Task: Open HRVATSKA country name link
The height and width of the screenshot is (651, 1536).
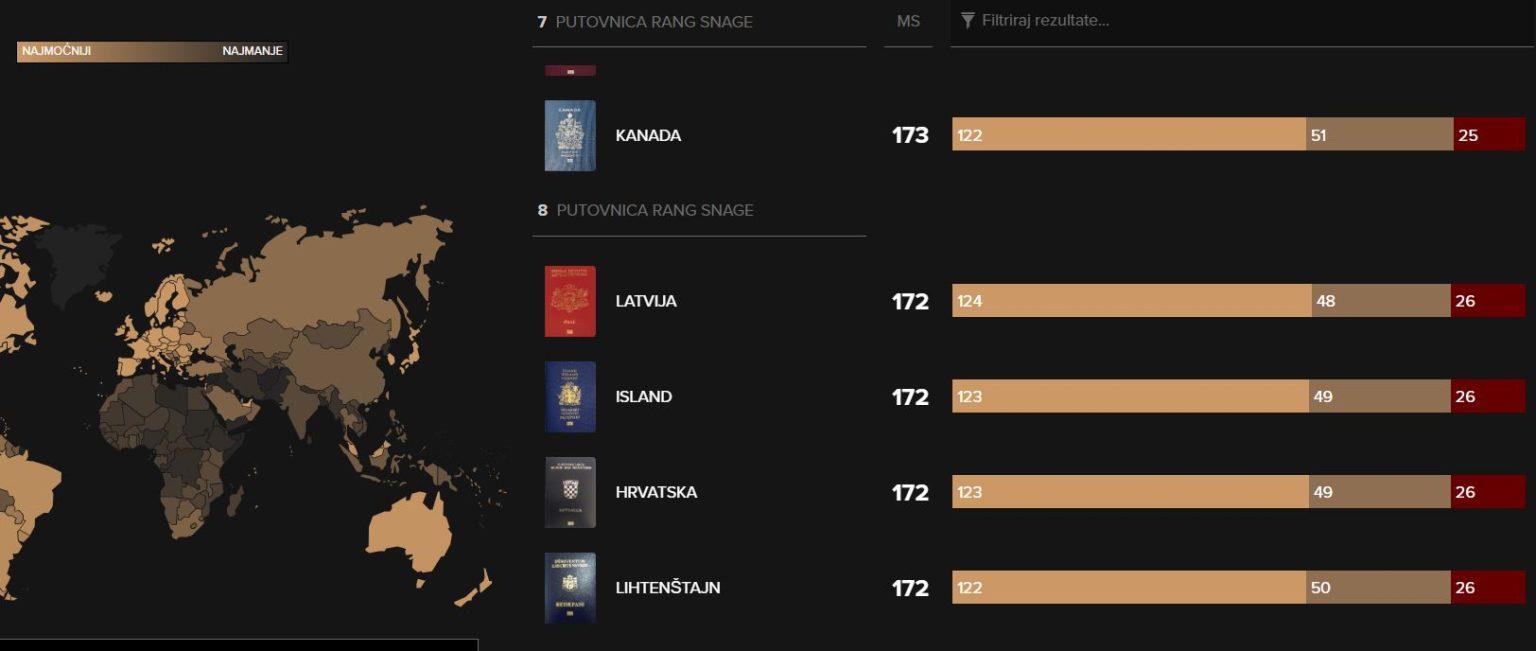Action: [x=657, y=492]
